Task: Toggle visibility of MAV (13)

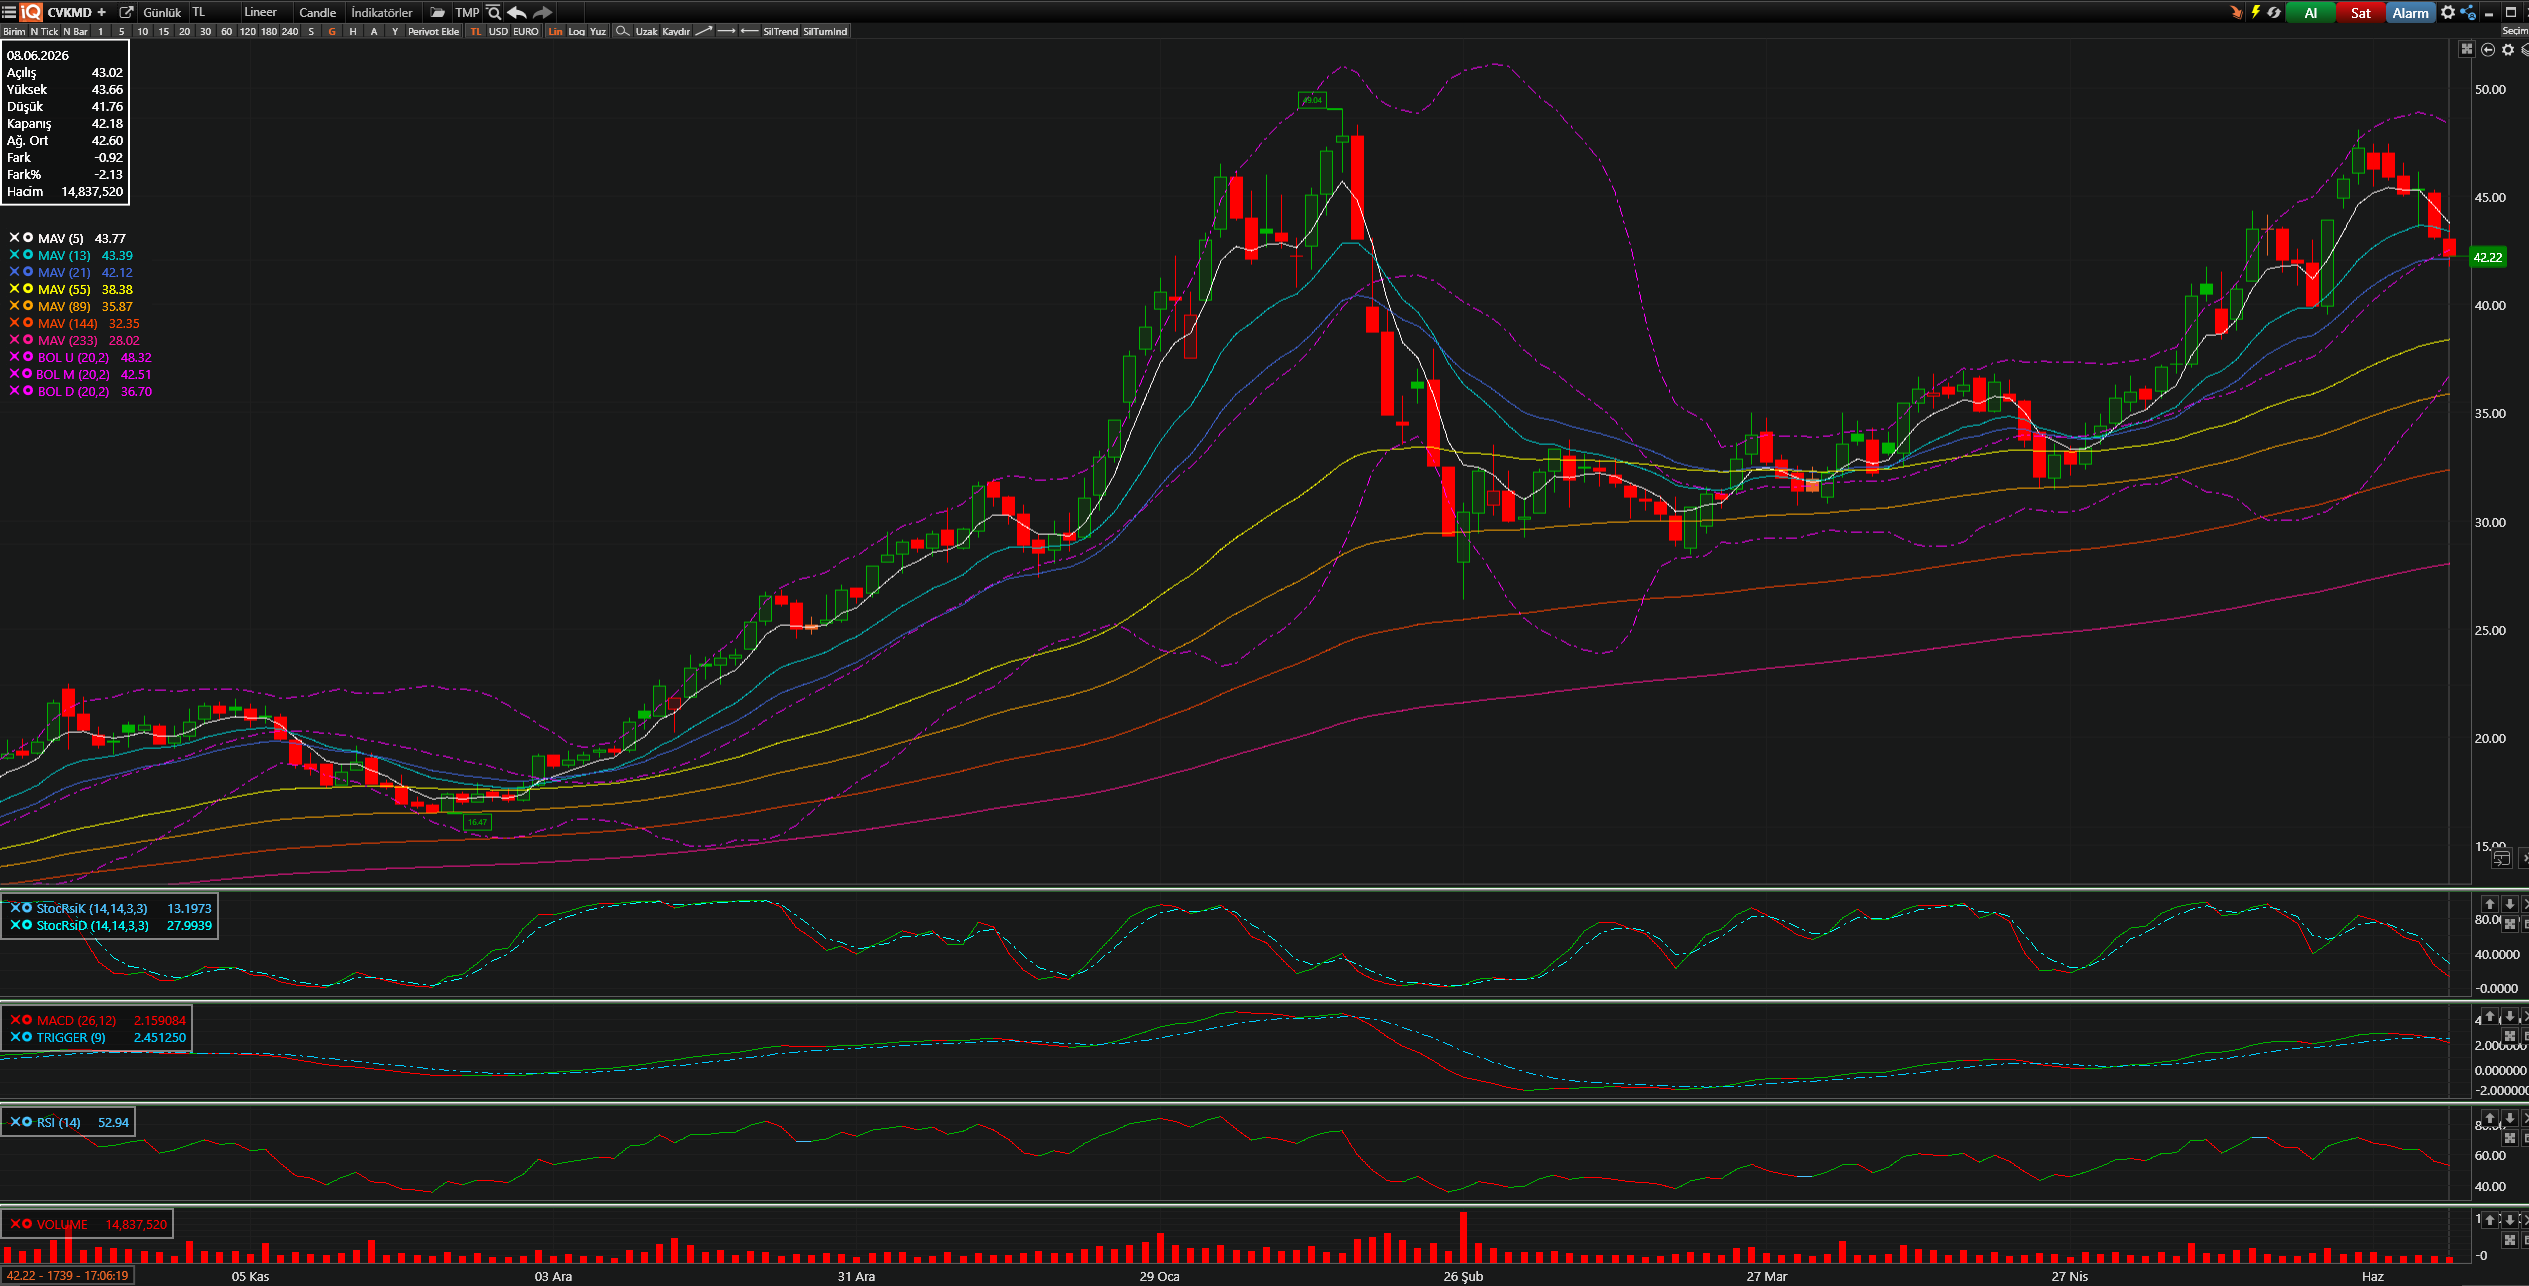Action: [x=28, y=255]
